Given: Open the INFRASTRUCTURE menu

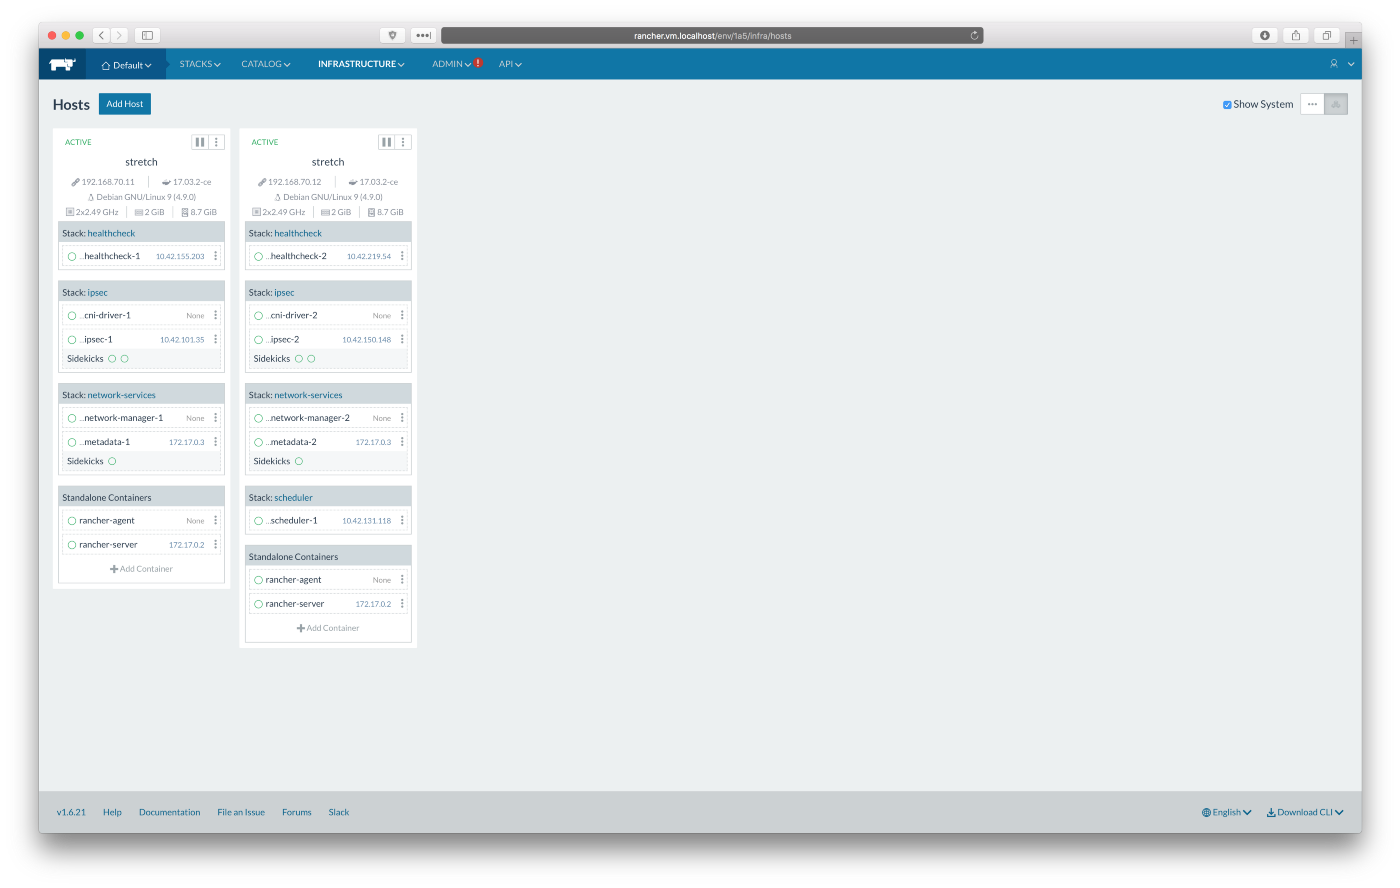Looking at the screenshot, I should click(x=361, y=64).
